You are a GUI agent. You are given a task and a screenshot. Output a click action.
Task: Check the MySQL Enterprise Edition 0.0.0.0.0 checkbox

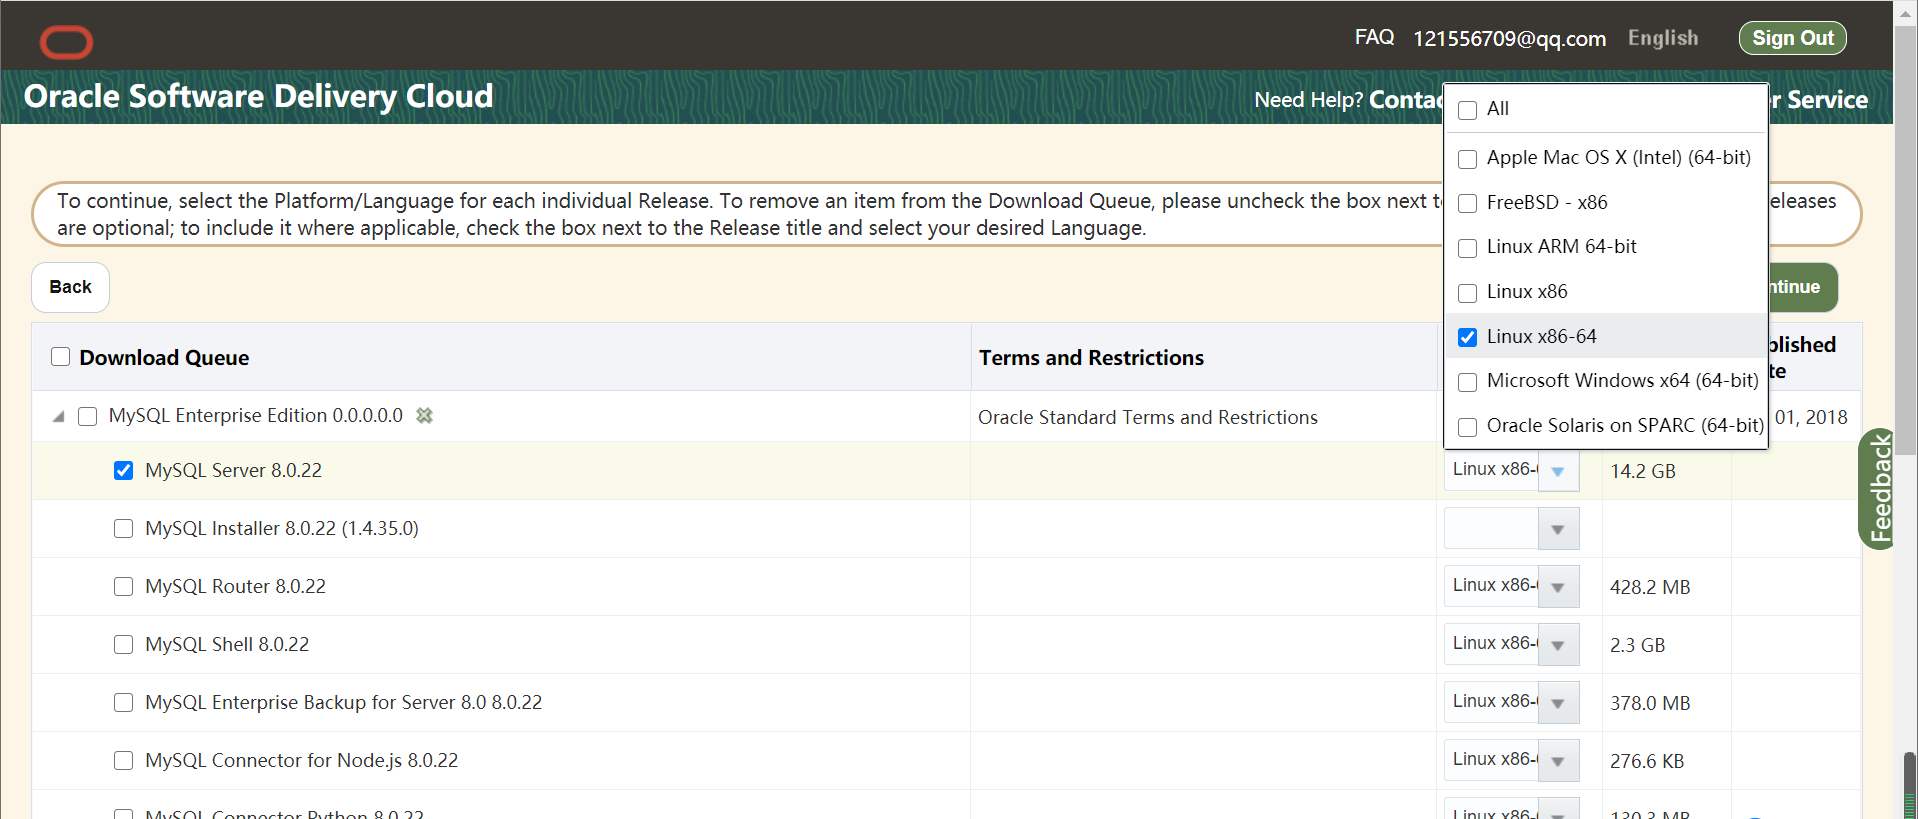coord(88,416)
